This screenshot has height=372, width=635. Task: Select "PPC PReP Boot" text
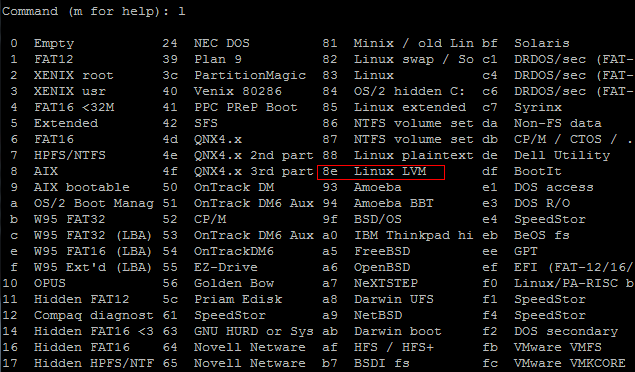[246, 107]
